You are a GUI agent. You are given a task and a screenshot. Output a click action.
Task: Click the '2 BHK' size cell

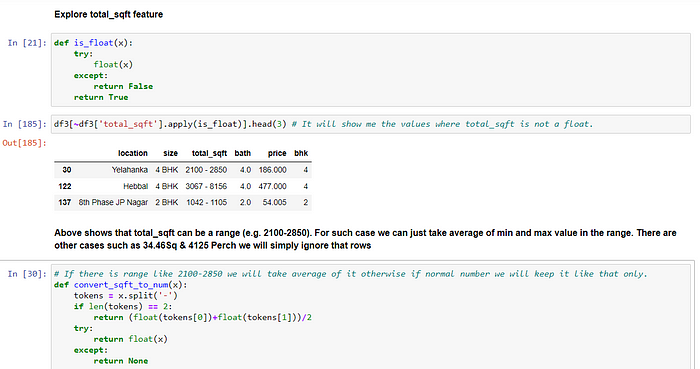point(167,202)
